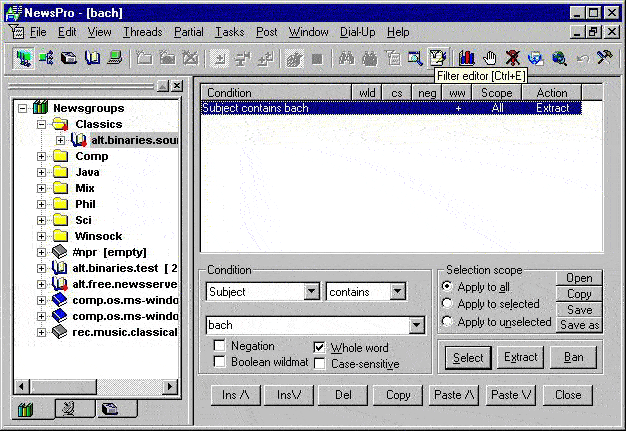Image resolution: width=626 pixels, height=431 pixels.
Task: Open the Partial menu
Action: pos(188,32)
